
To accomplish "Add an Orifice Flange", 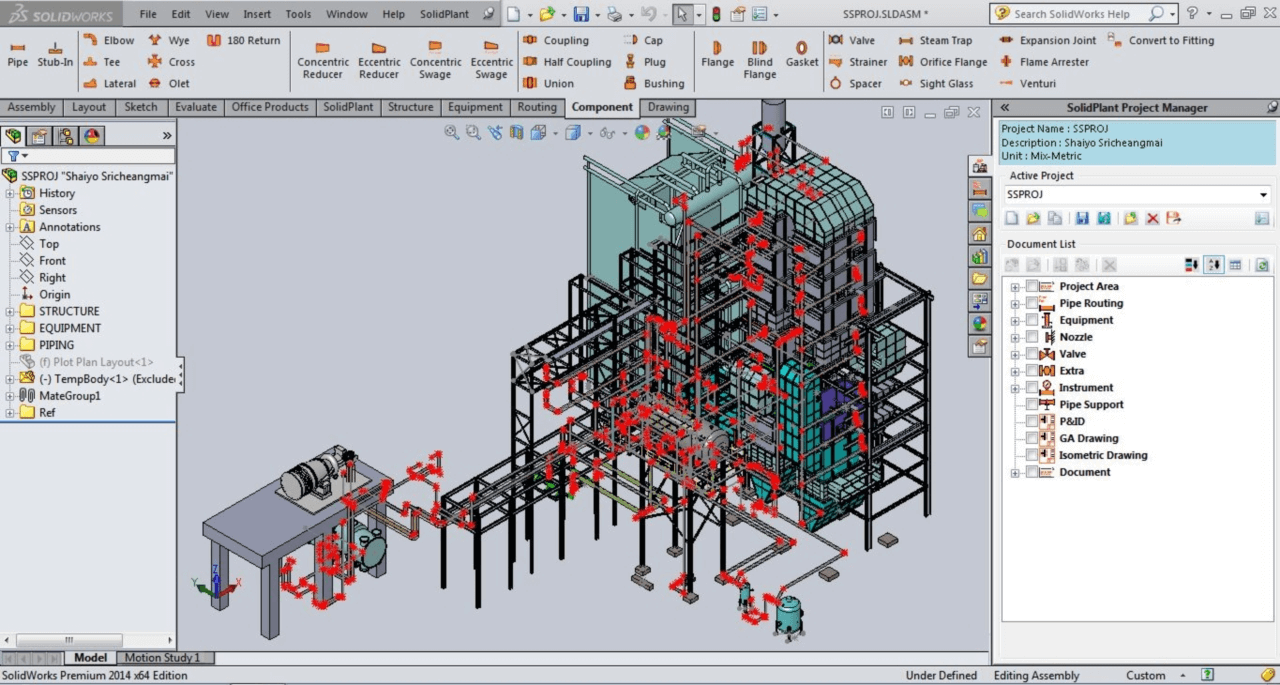I will tap(943, 62).
